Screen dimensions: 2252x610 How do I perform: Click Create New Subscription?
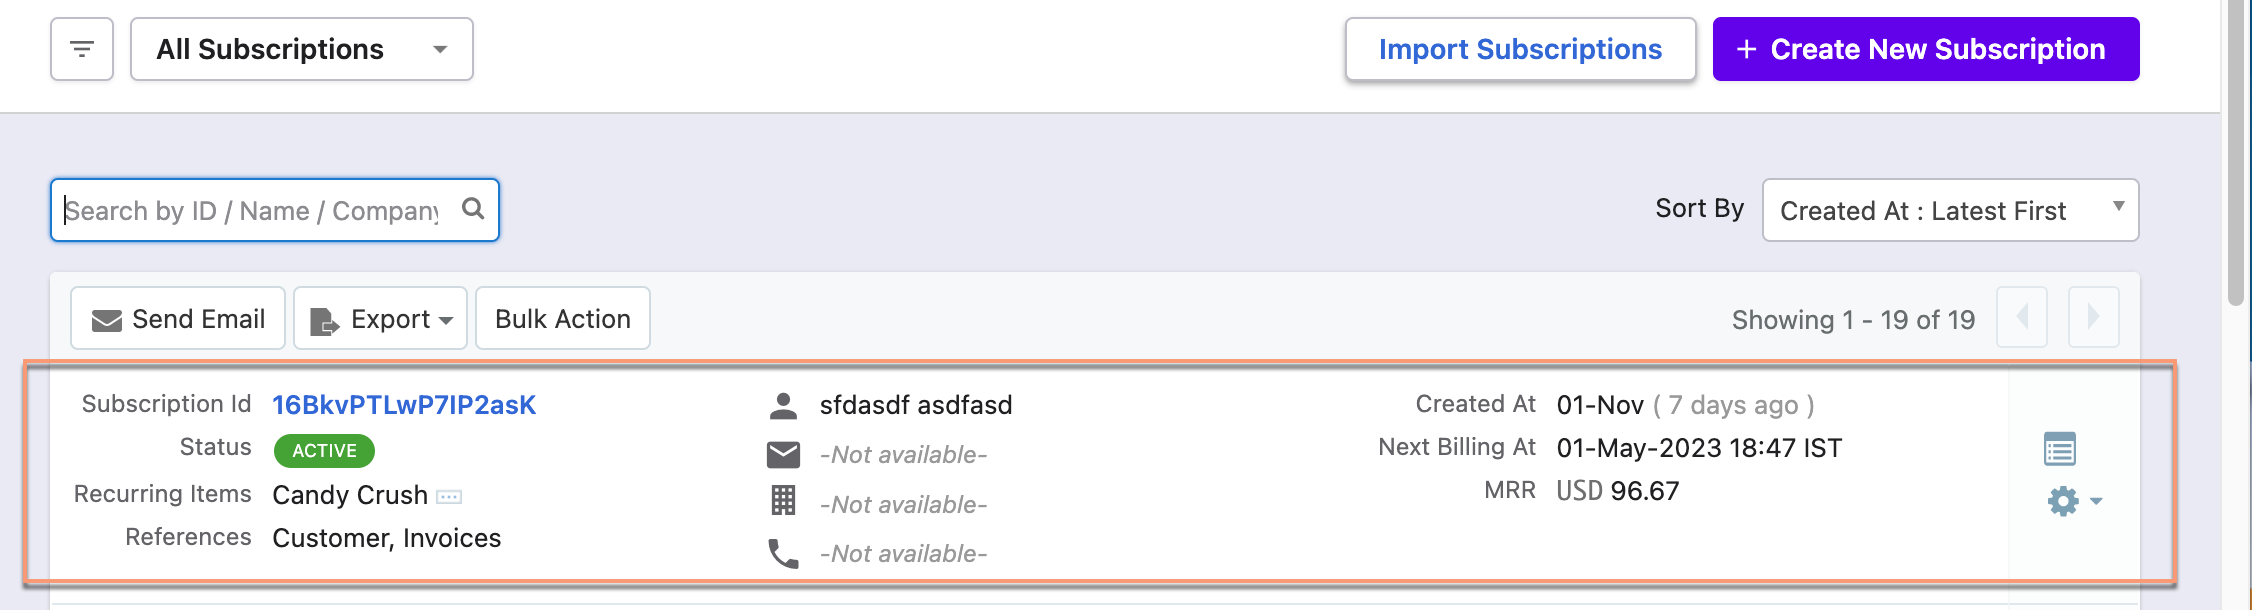tap(1925, 49)
